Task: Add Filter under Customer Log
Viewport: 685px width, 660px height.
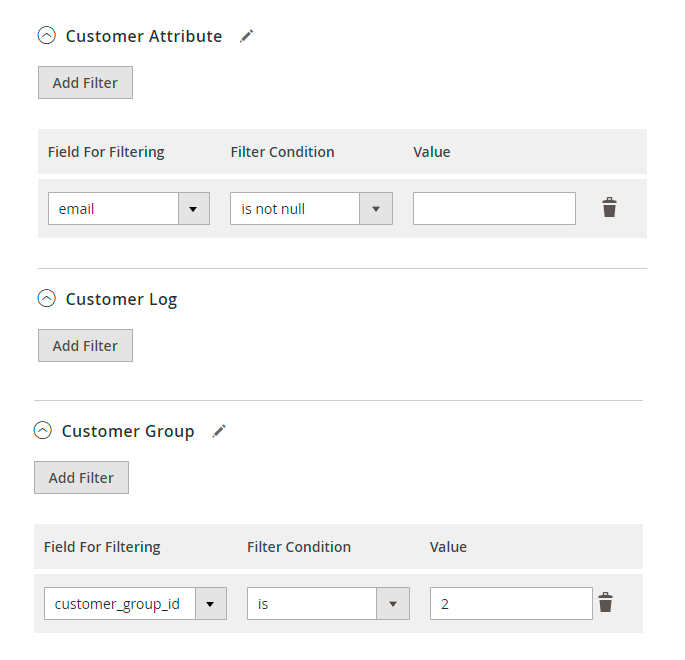Action: (85, 346)
